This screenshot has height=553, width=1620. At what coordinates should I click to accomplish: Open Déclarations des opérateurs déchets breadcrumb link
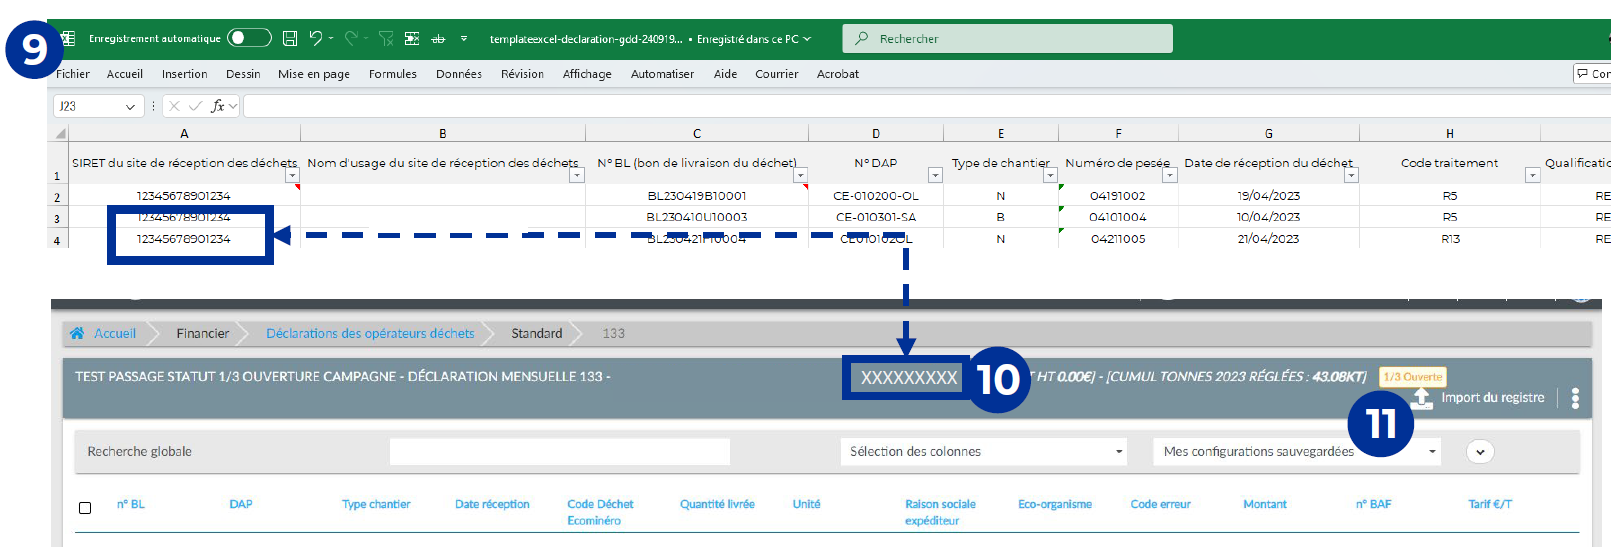pos(370,333)
